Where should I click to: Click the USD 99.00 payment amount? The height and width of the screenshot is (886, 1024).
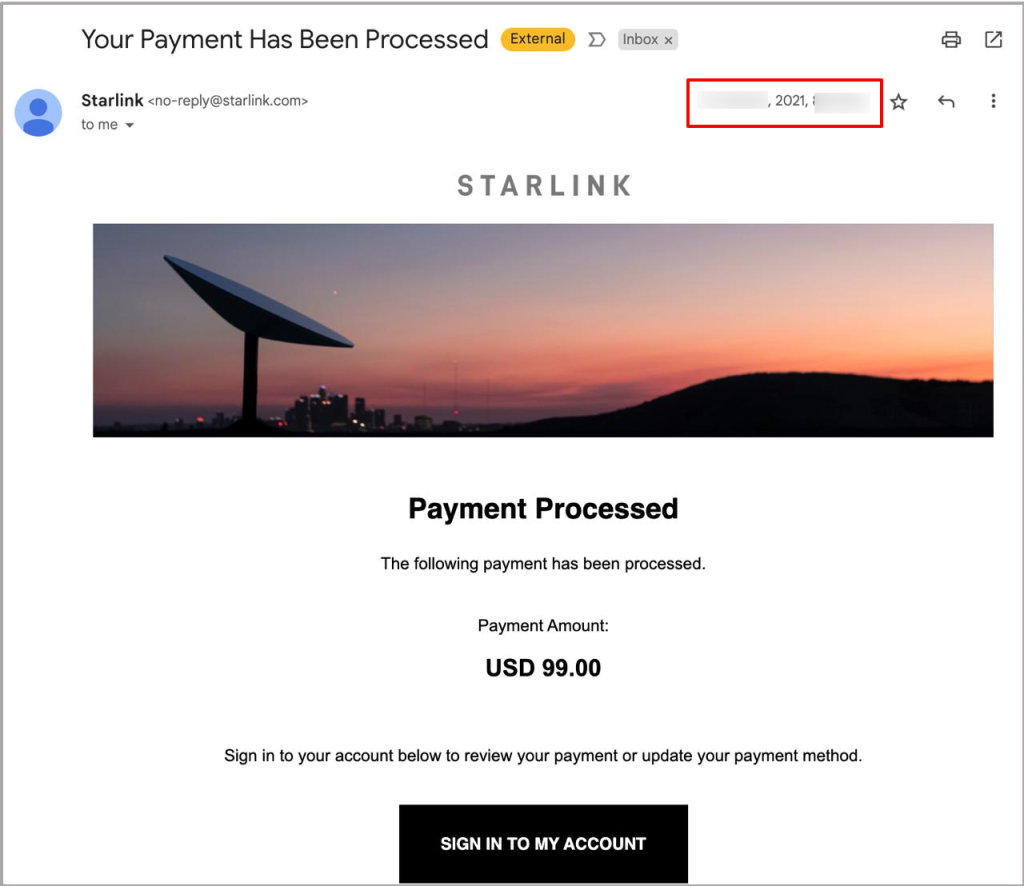coord(543,668)
